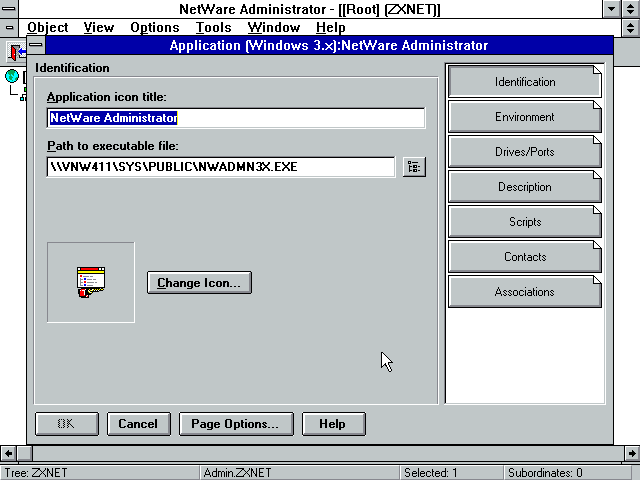Image resolution: width=640 pixels, height=480 pixels.
Task: Open the dialog's system control menu box
Action: pos(36,45)
